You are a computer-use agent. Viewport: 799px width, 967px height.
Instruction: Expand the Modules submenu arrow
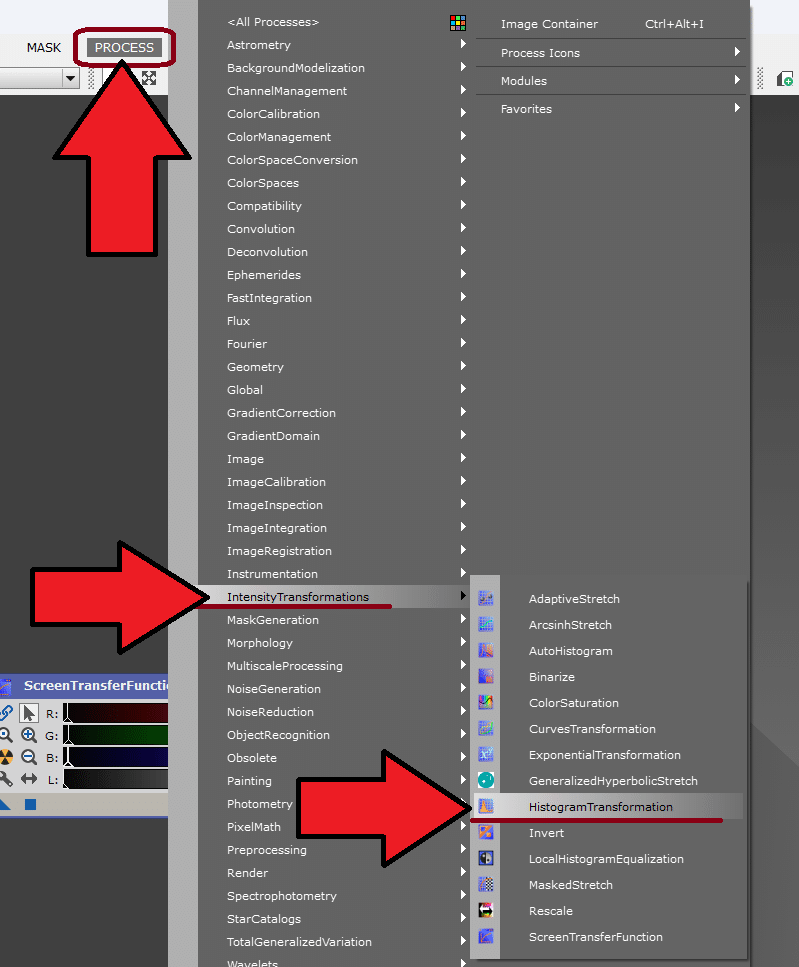(x=737, y=80)
